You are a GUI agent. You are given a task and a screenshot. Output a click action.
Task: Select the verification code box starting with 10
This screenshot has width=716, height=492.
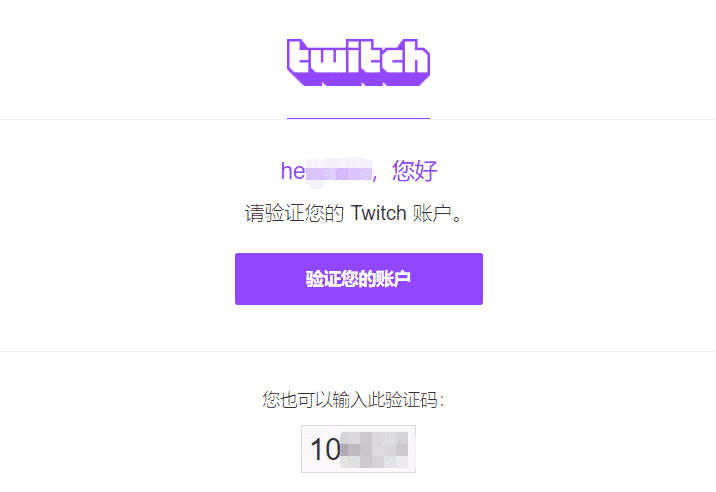click(x=358, y=449)
